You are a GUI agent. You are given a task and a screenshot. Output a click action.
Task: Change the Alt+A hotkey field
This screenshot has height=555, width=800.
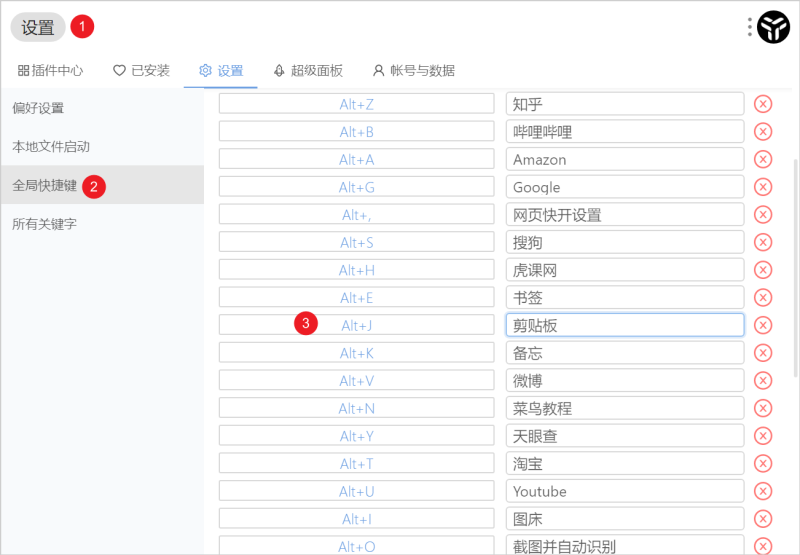357,159
